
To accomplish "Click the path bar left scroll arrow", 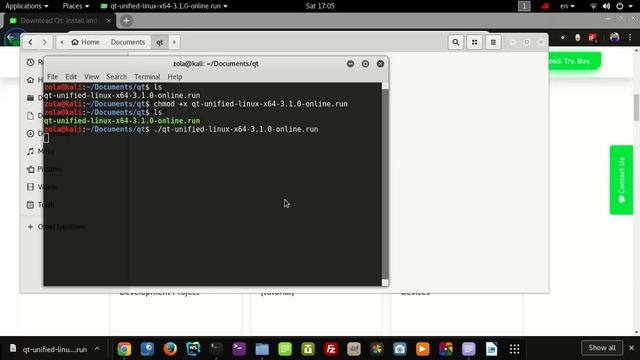I will (x=62, y=42).
